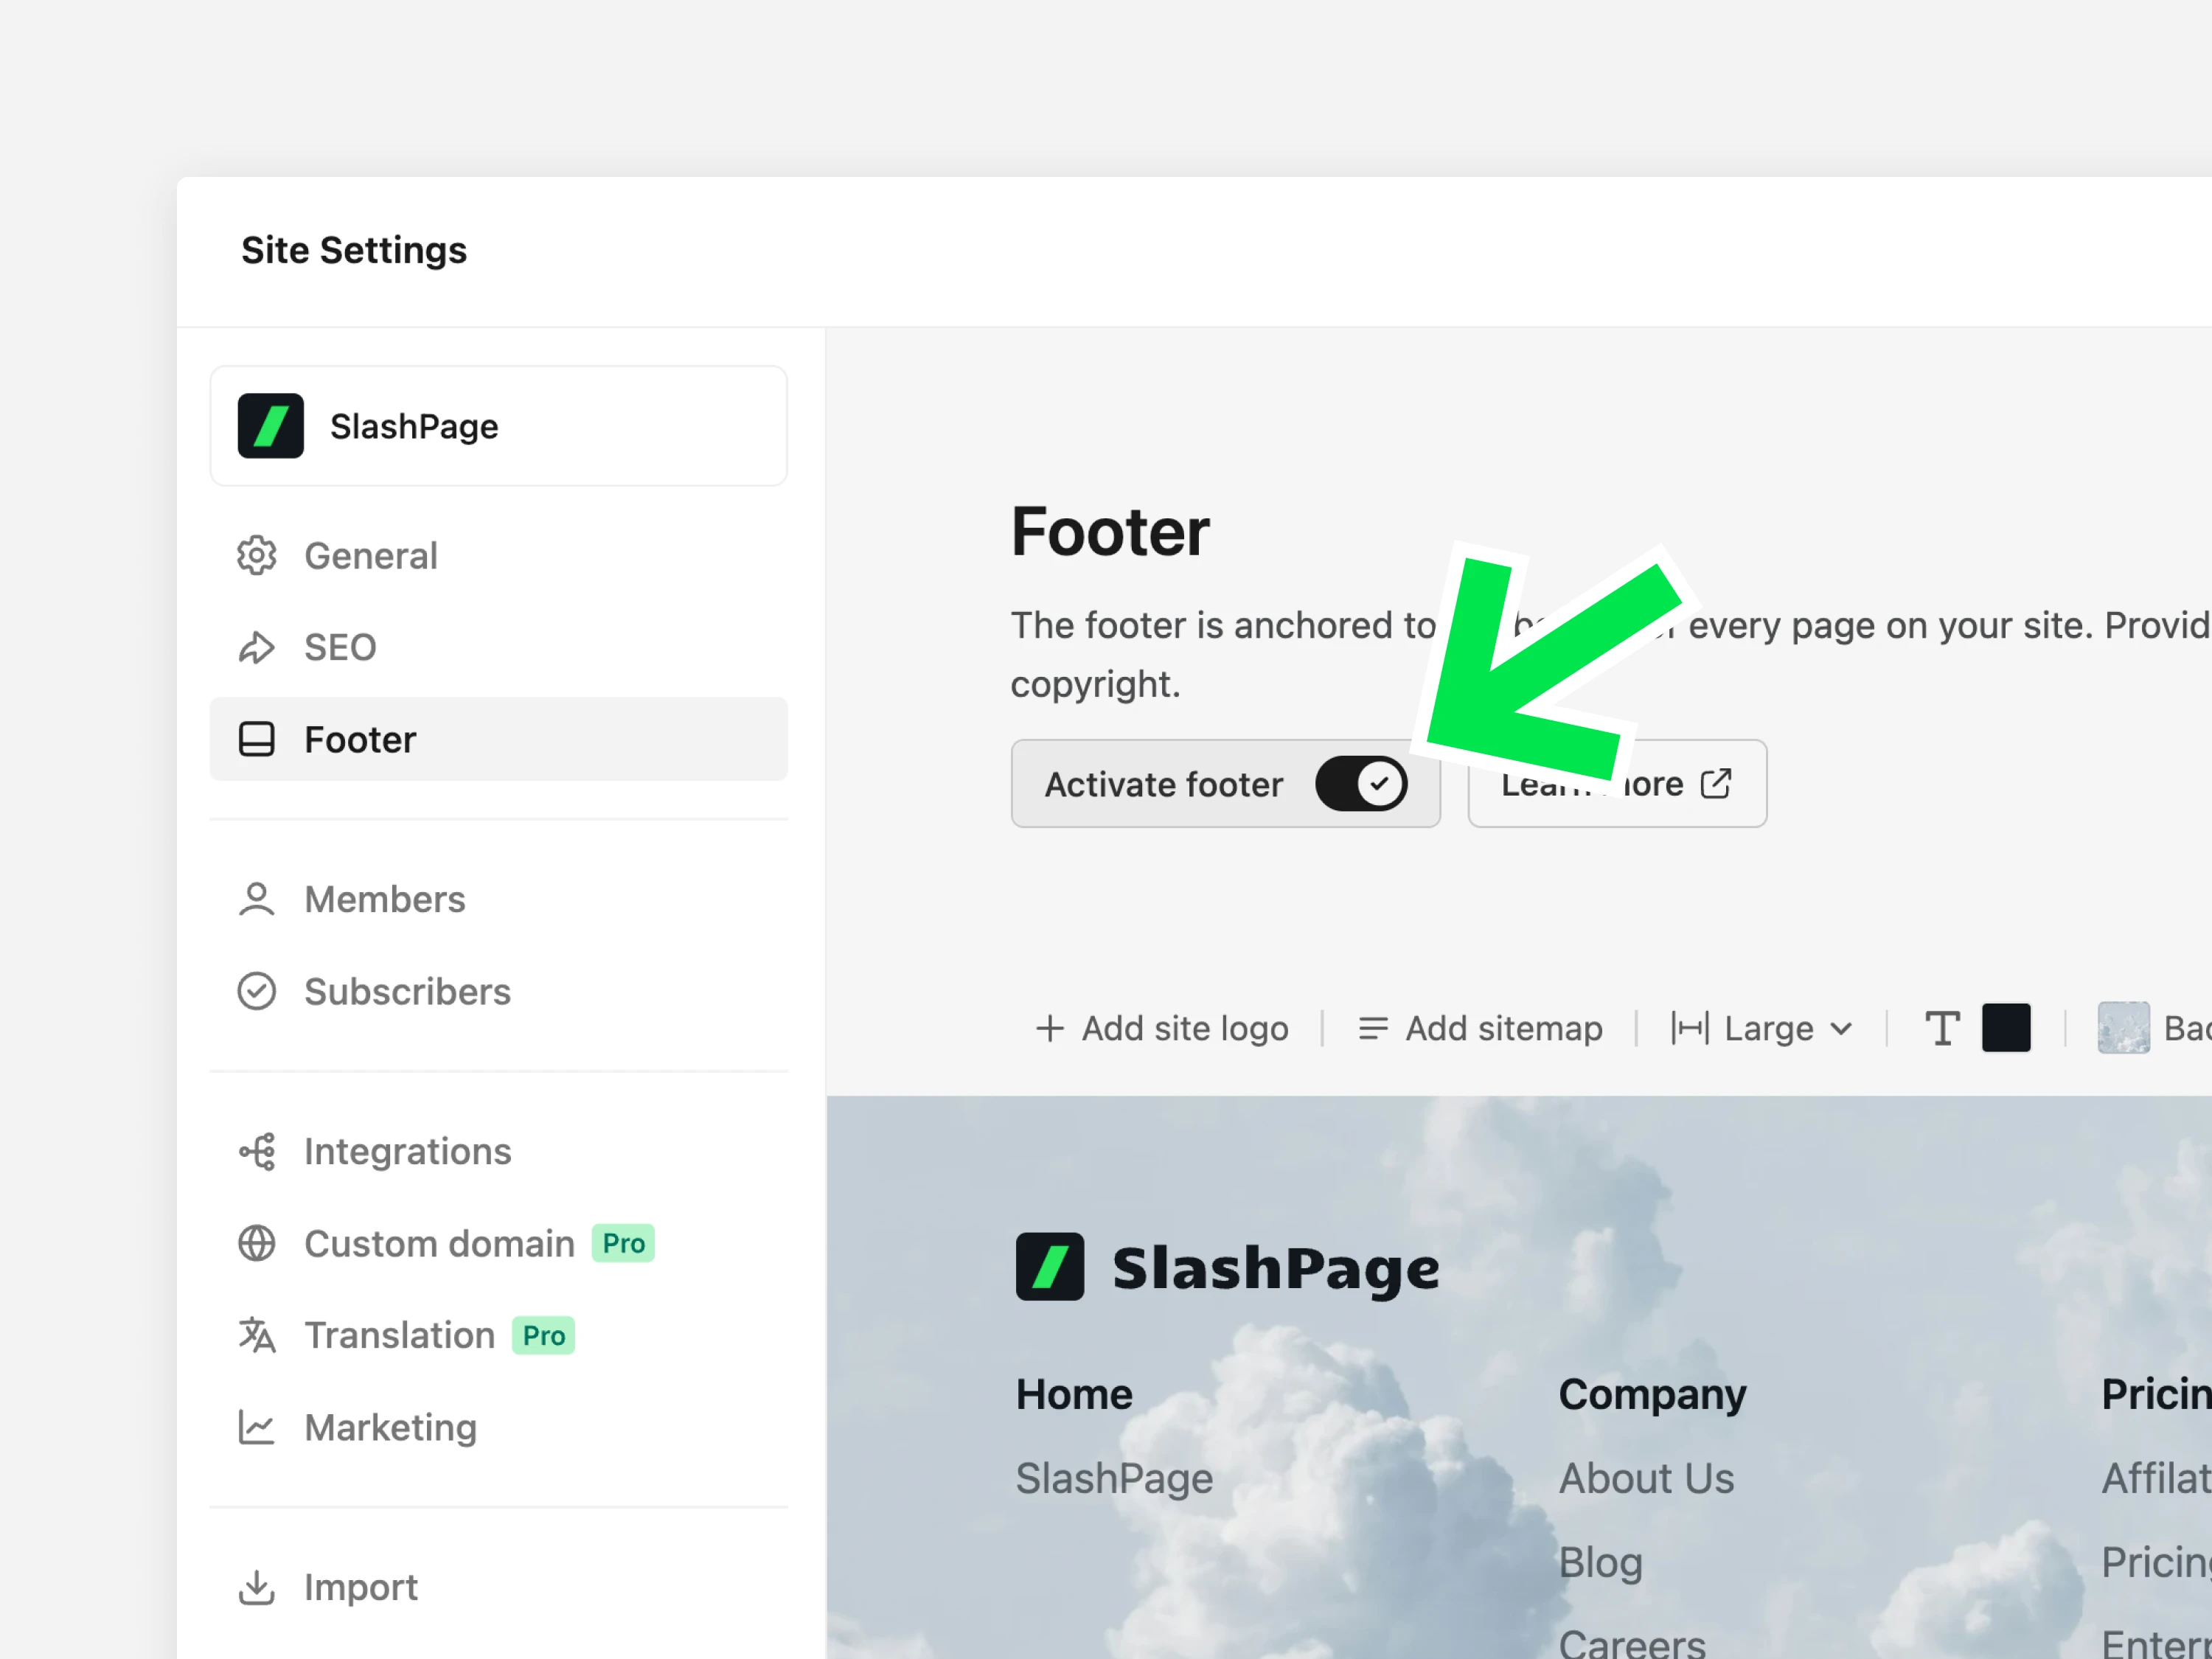Click the Members person icon
The height and width of the screenshot is (1659, 2212).
click(257, 899)
